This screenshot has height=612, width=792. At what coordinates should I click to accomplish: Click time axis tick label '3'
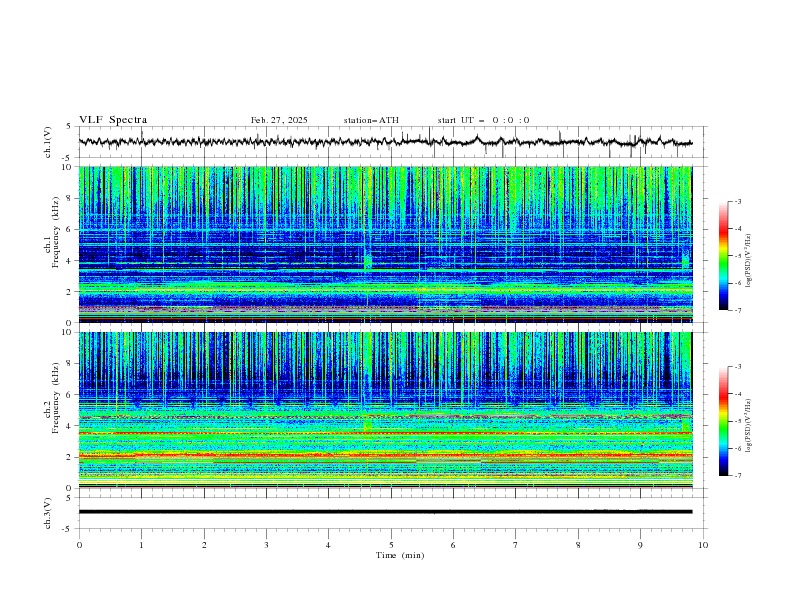pos(266,545)
